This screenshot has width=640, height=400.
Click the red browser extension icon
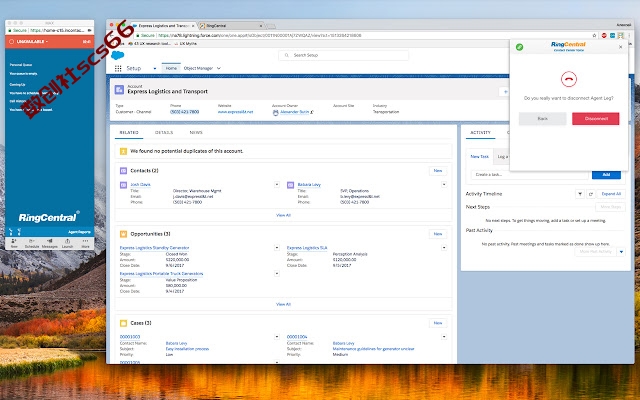click(604, 36)
